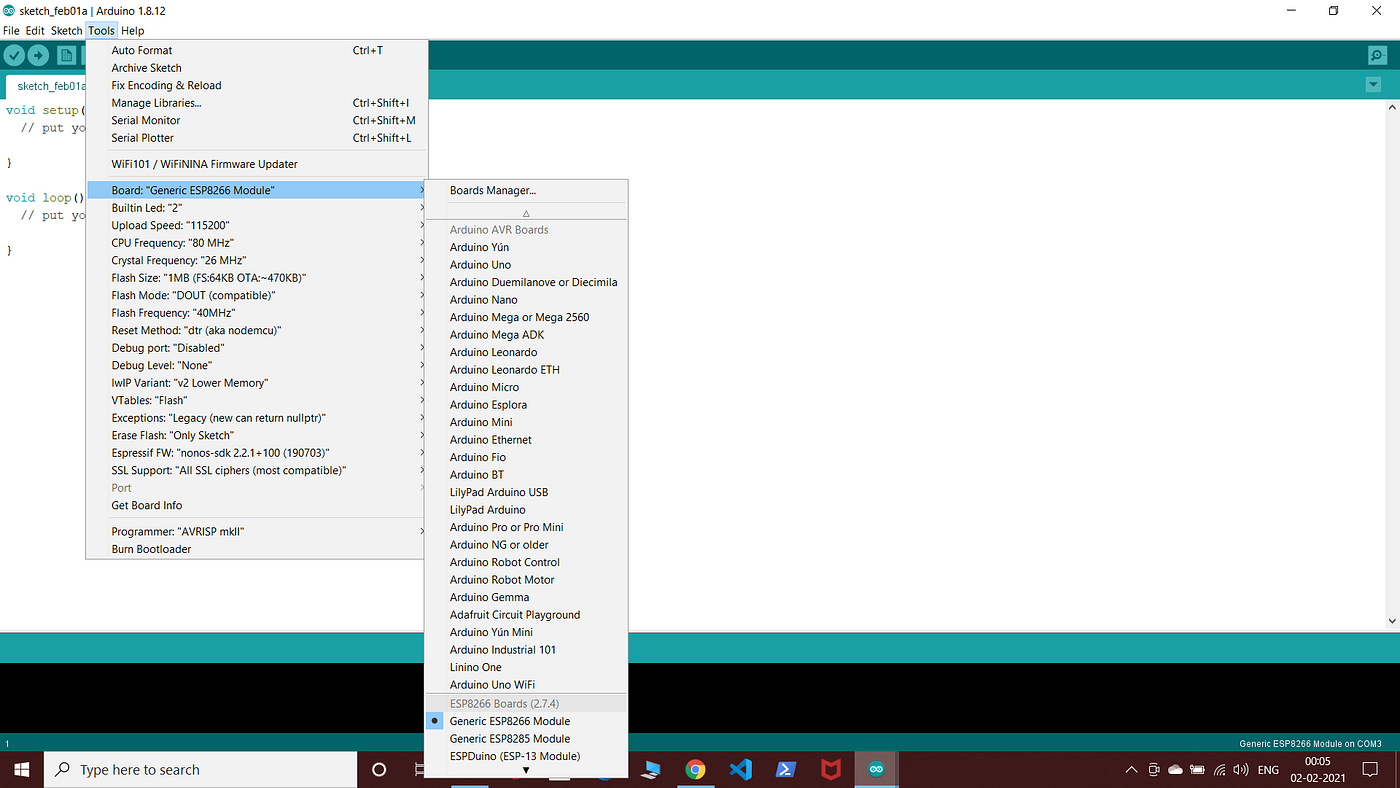Select Fix Encoding & Reload
The height and width of the screenshot is (788, 1400).
click(256, 85)
